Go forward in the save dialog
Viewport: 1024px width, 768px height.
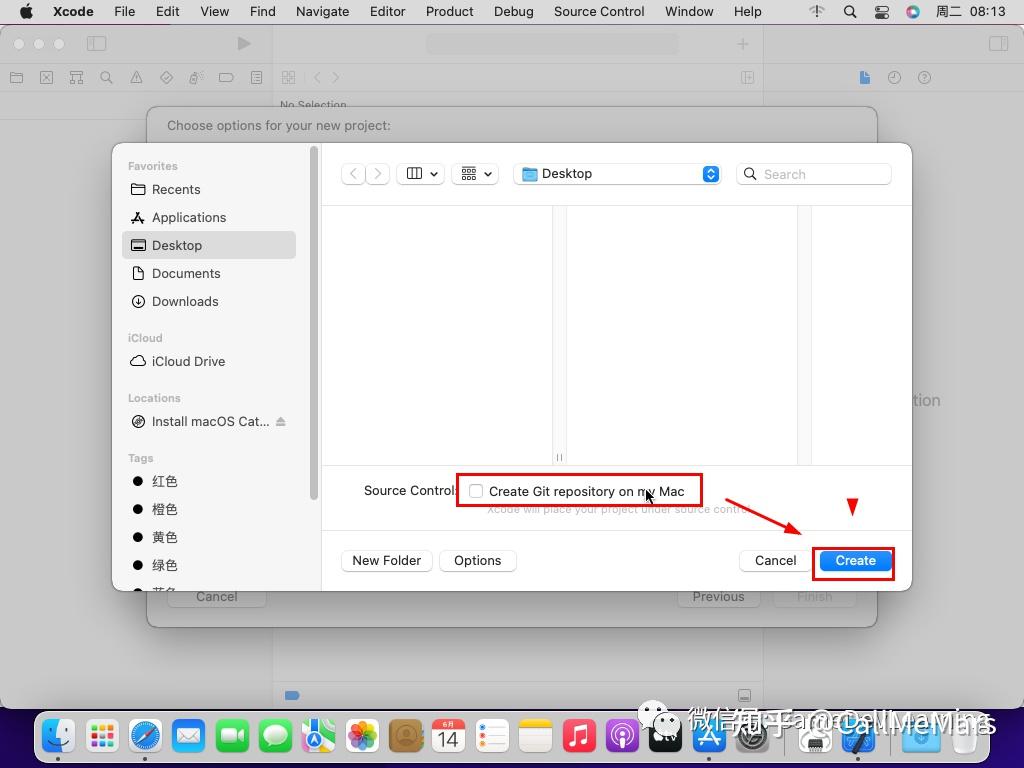[377, 174]
